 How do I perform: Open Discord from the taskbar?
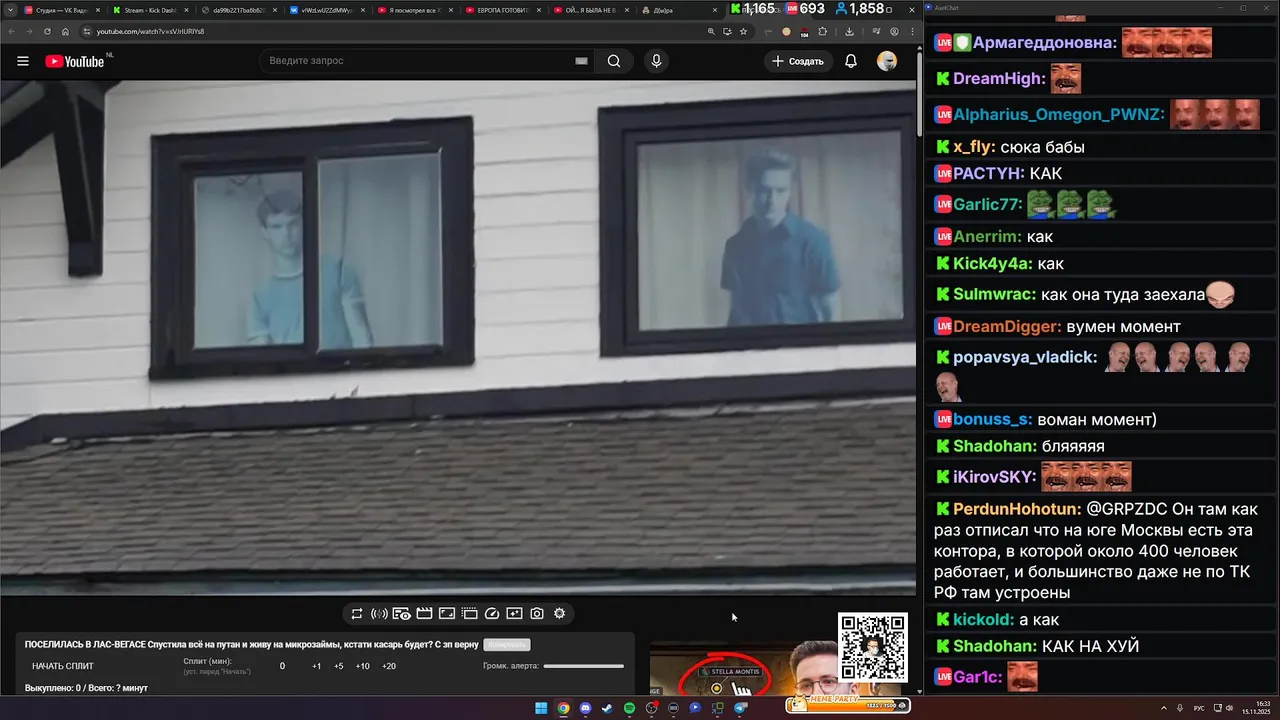click(585, 708)
